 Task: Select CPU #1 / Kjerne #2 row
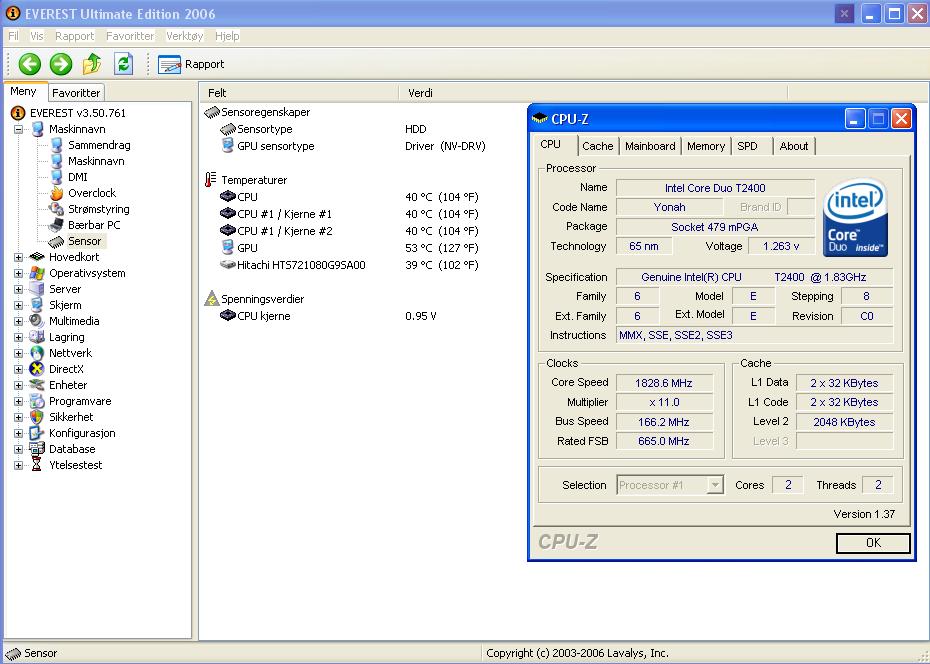pos(349,231)
